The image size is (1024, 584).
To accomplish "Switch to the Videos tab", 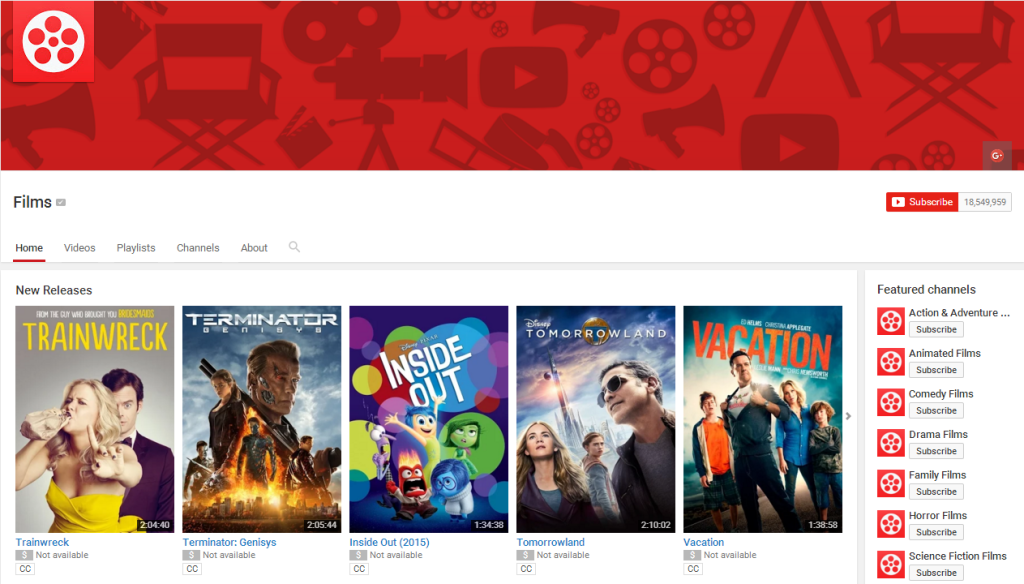I will (x=79, y=247).
